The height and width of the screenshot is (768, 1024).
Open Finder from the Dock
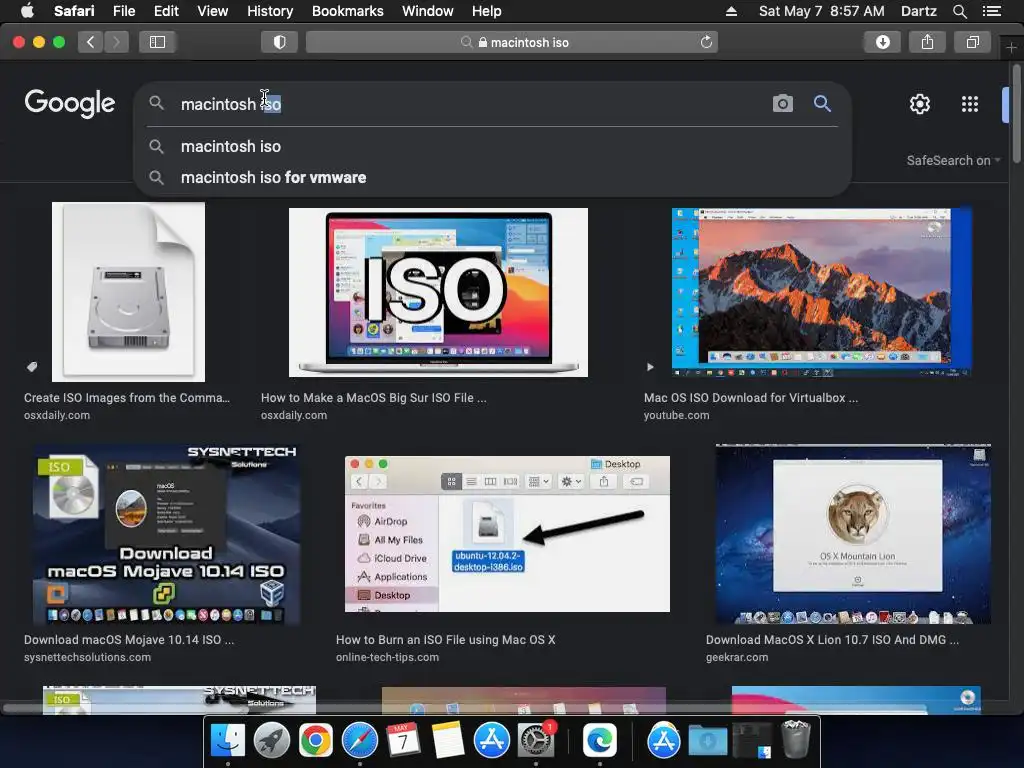pos(228,741)
